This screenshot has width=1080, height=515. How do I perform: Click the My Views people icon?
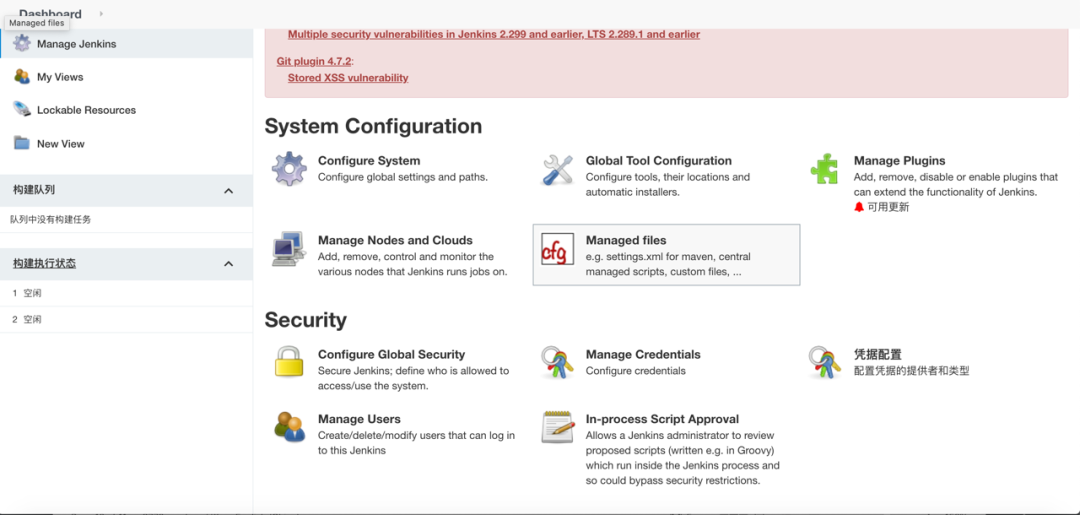click(x=22, y=76)
